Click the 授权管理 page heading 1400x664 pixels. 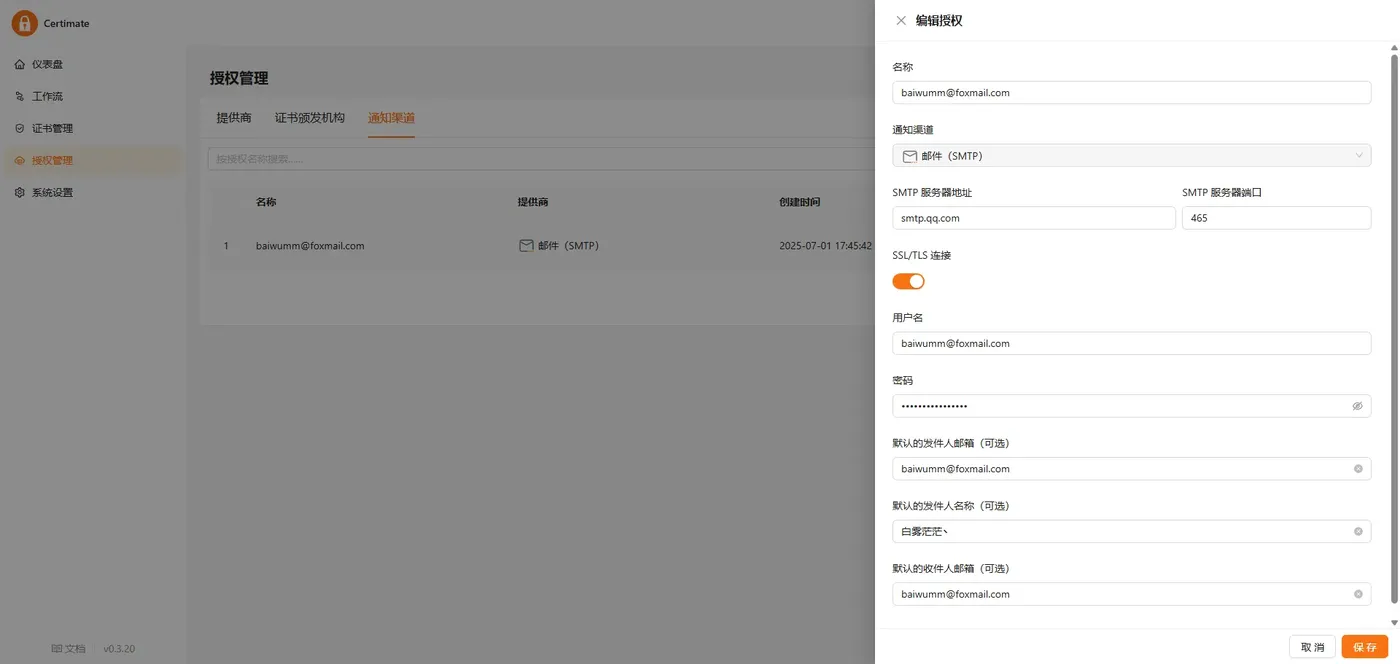tap(239, 78)
